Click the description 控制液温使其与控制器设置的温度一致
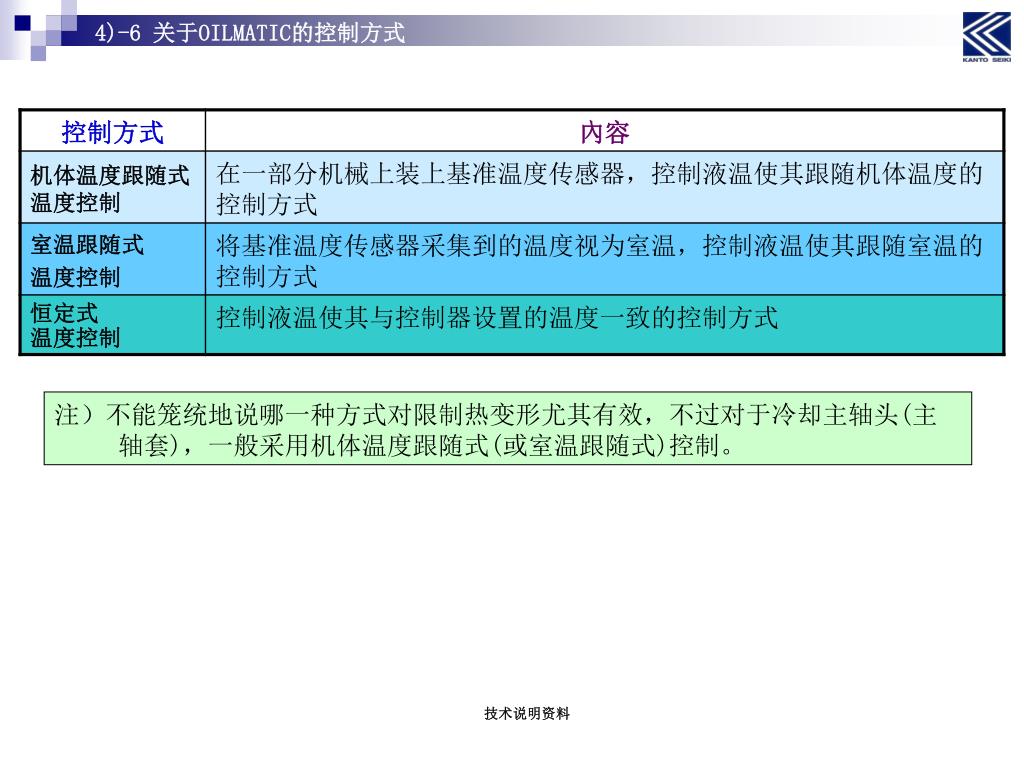 [x=604, y=325]
